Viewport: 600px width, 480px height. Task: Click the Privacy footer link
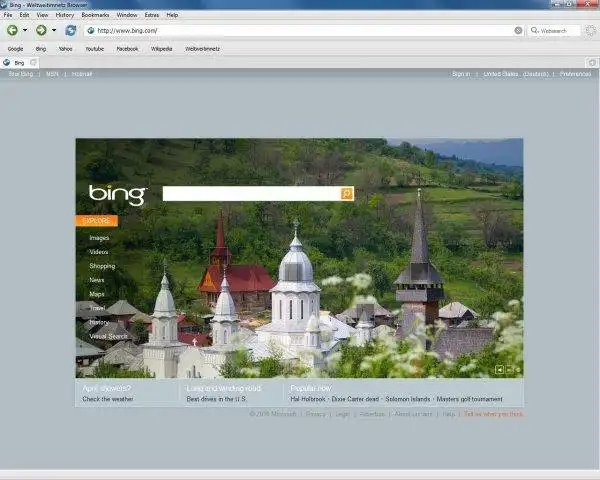315,414
